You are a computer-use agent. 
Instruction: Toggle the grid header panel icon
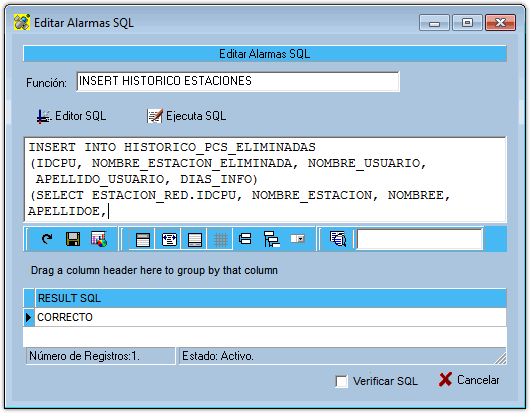142,239
